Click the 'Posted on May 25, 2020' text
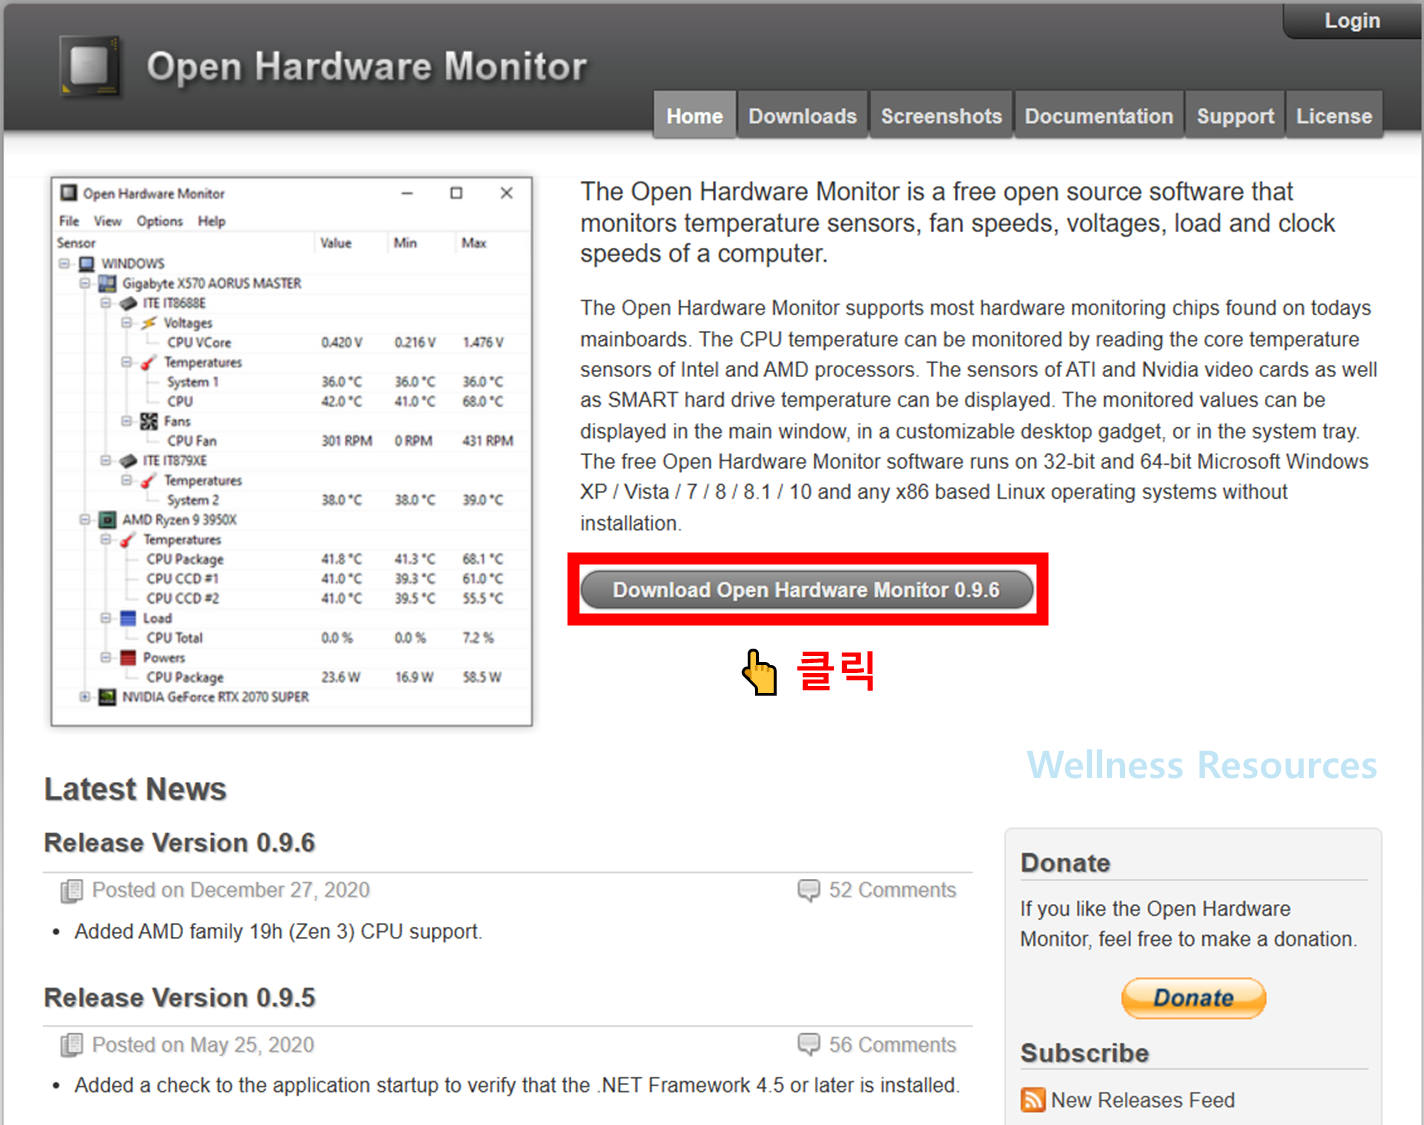This screenshot has width=1424, height=1125. (x=203, y=1045)
